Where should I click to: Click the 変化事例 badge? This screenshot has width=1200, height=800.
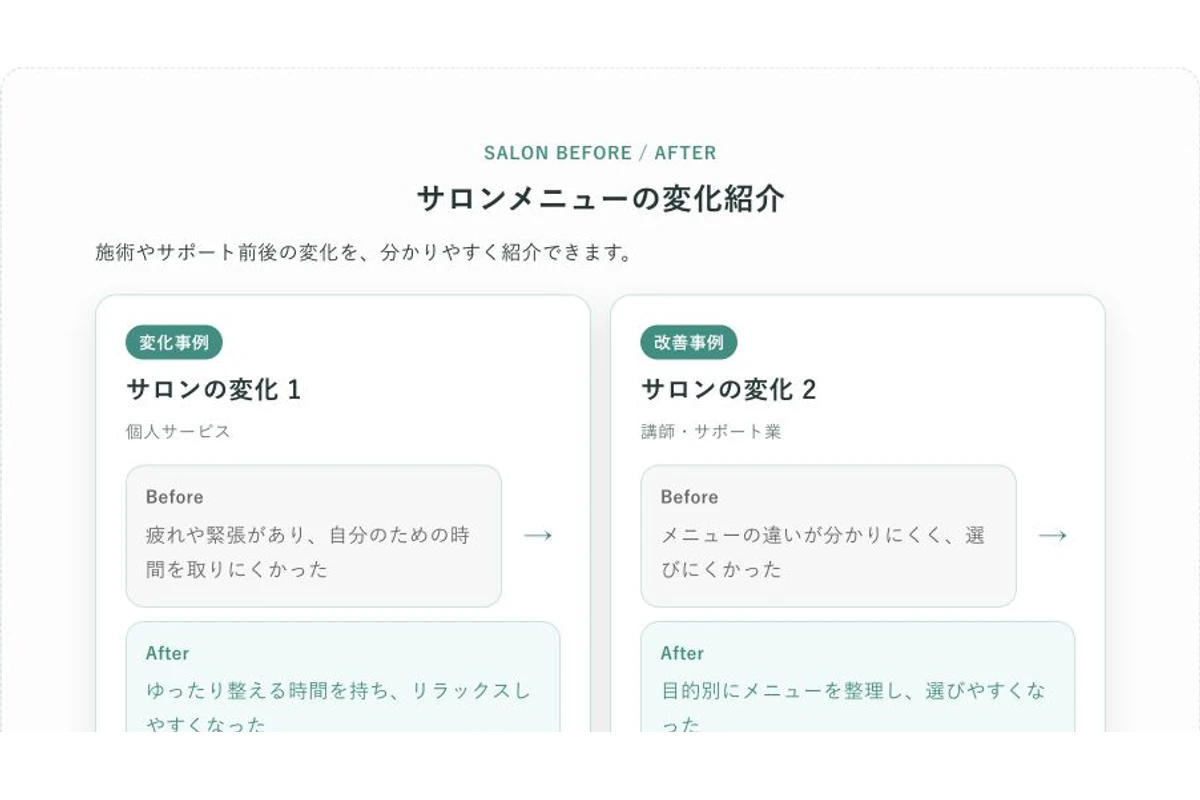click(174, 342)
